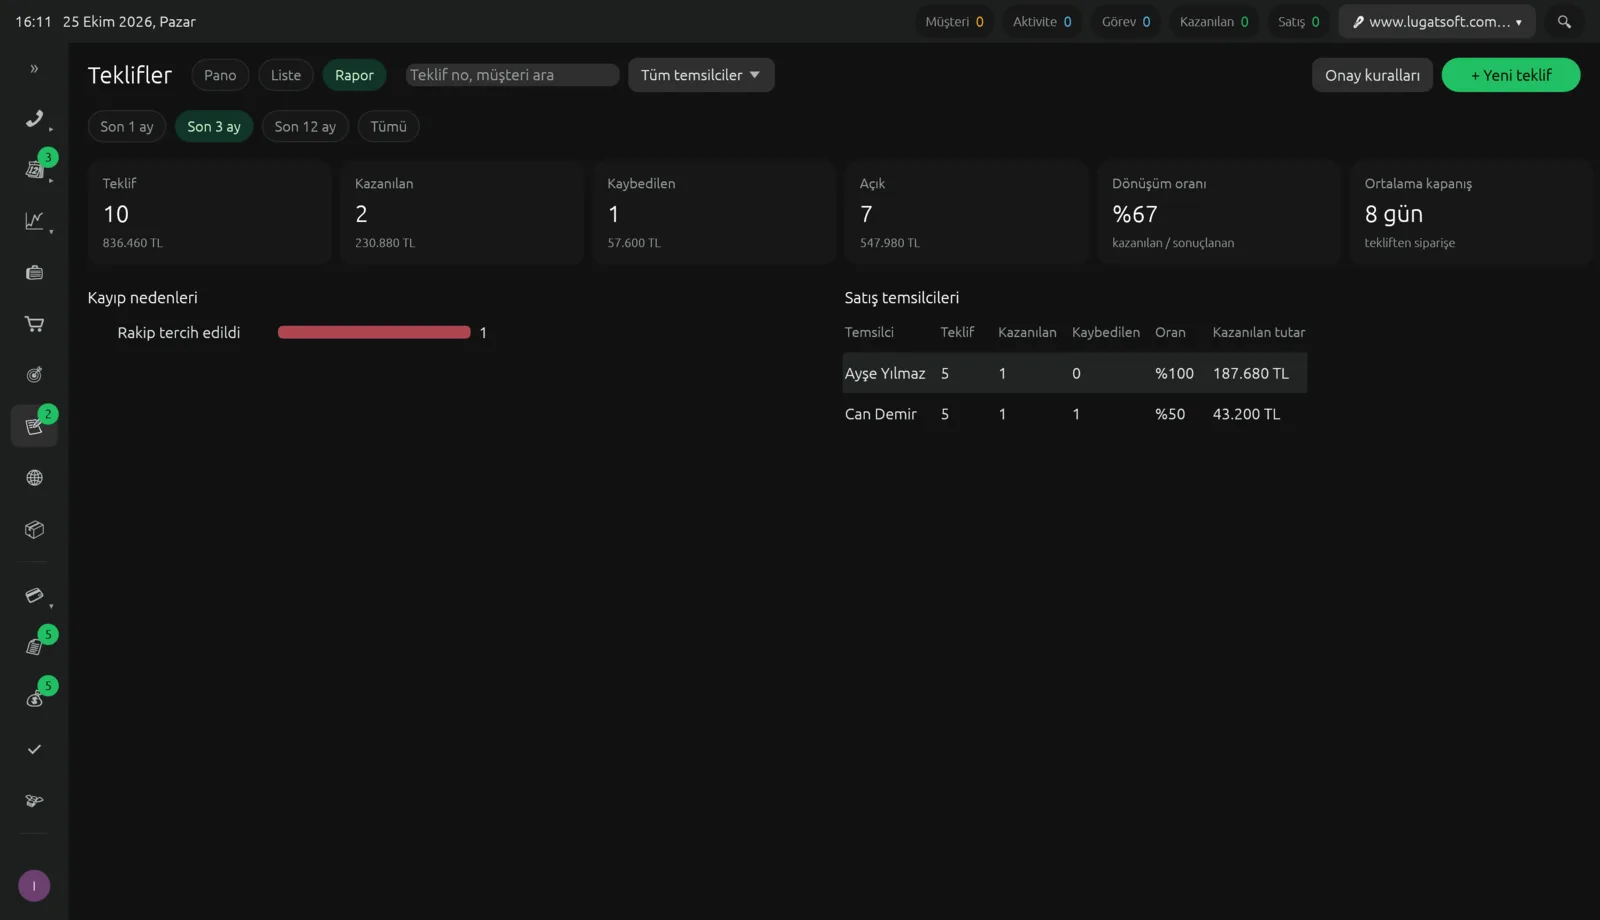The image size is (1600, 920).
Task: Click the red Rakip tercih edildi bar
Action: pyautogui.click(x=374, y=332)
